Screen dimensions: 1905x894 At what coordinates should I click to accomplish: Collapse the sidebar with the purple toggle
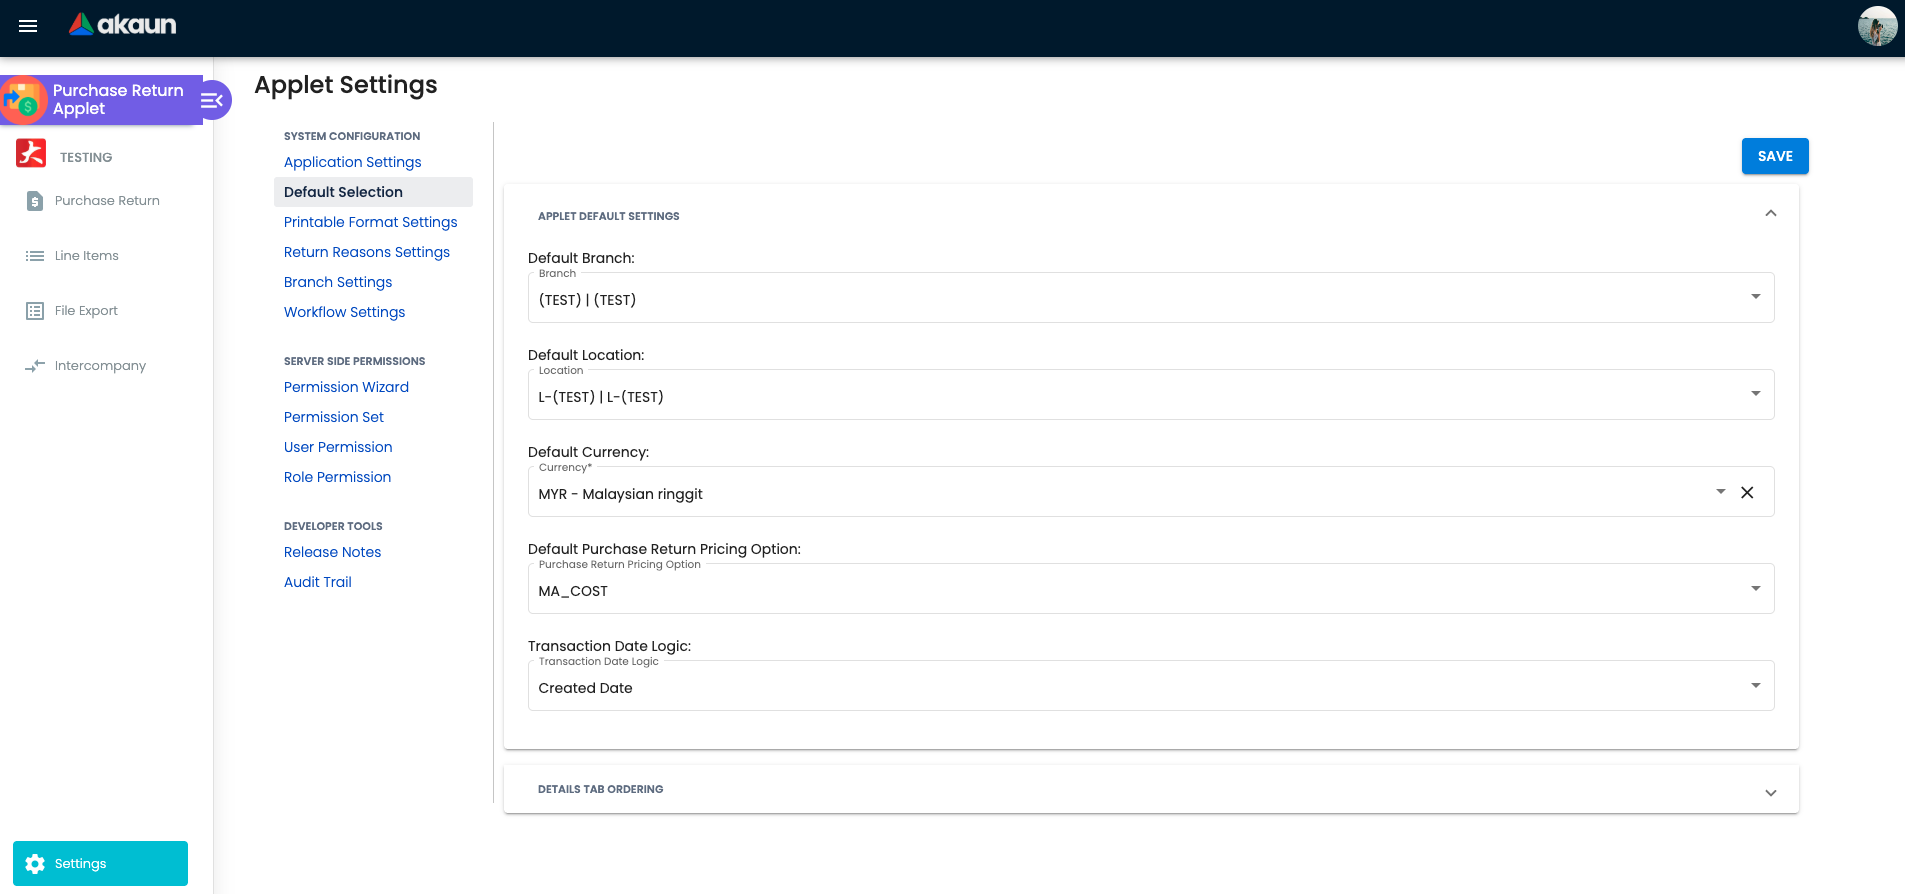[x=212, y=100]
